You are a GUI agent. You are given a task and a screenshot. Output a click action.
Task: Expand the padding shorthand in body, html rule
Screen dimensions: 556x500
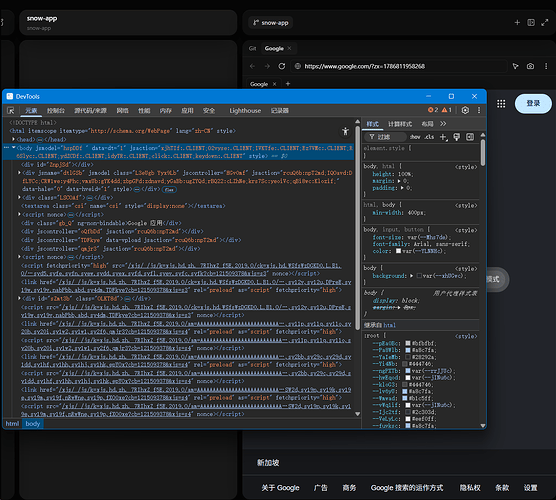coord(402,188)
